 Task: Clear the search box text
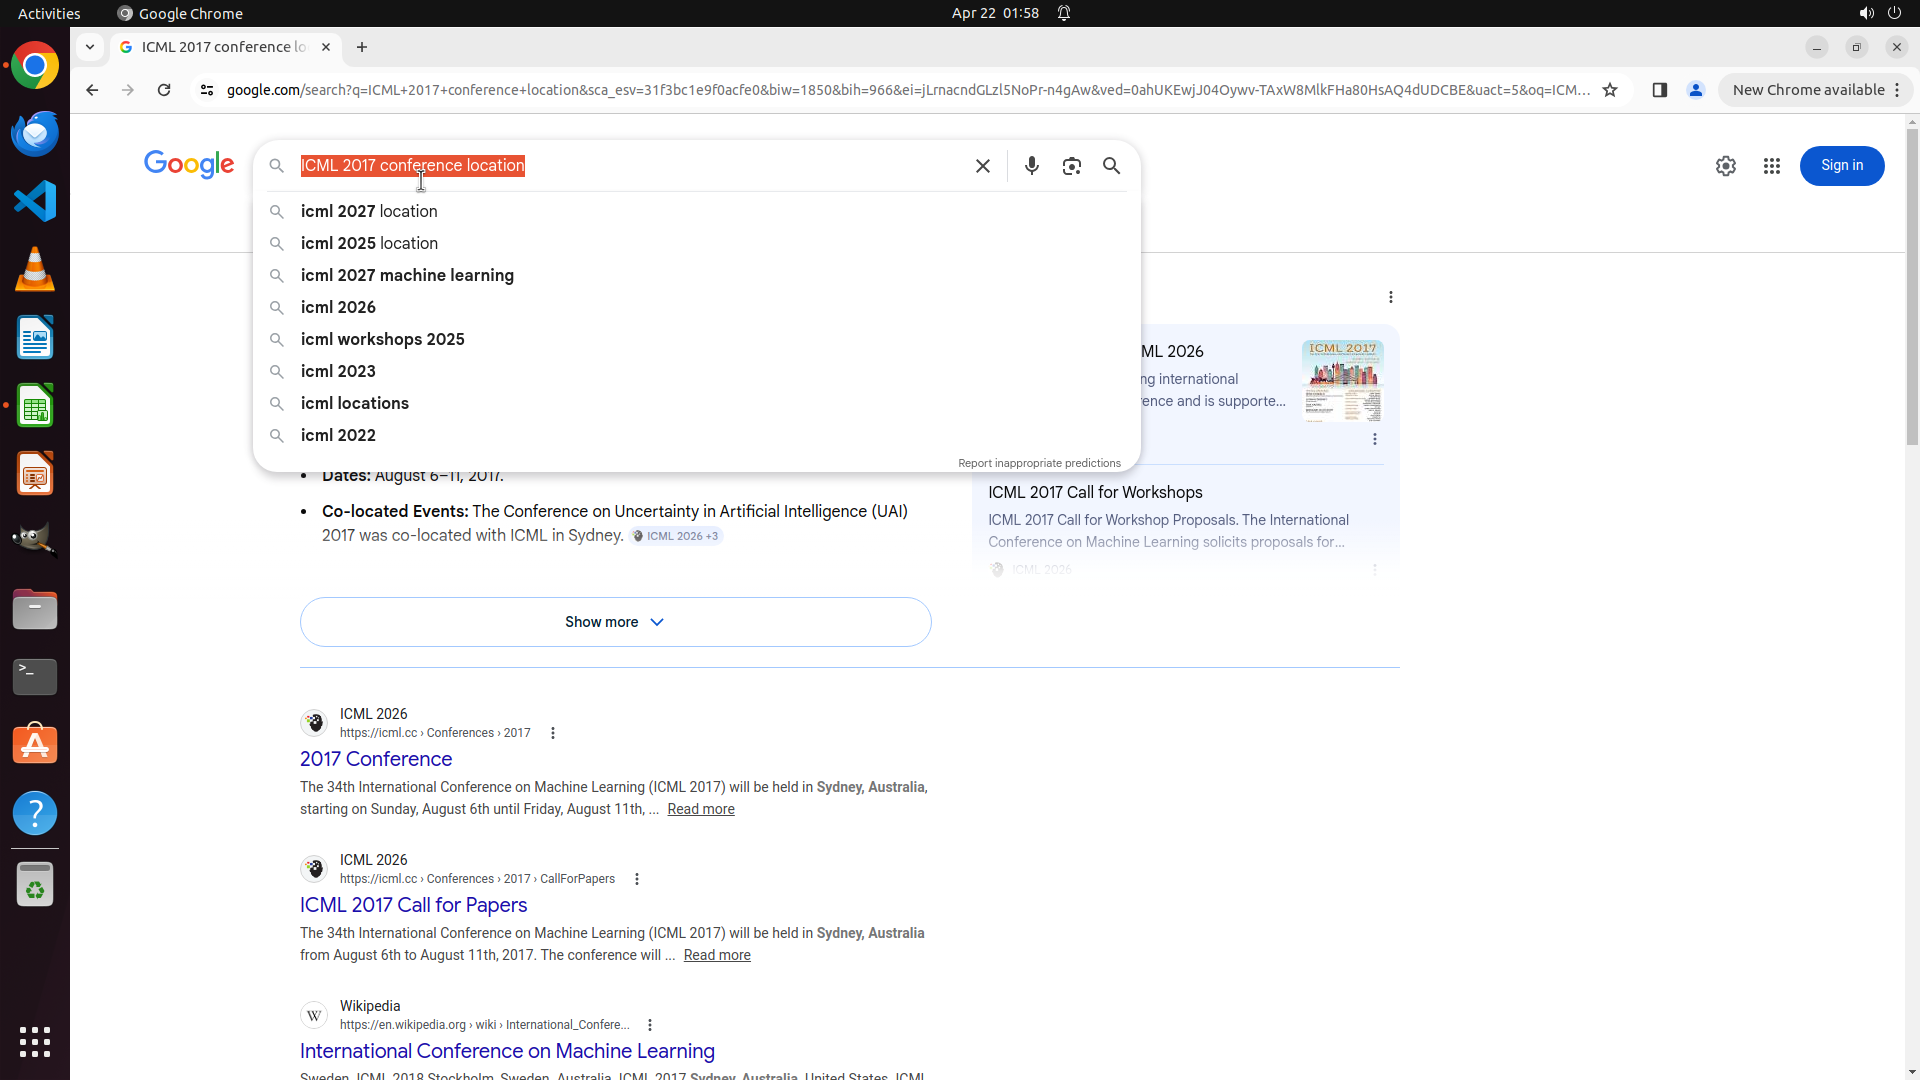982,166
